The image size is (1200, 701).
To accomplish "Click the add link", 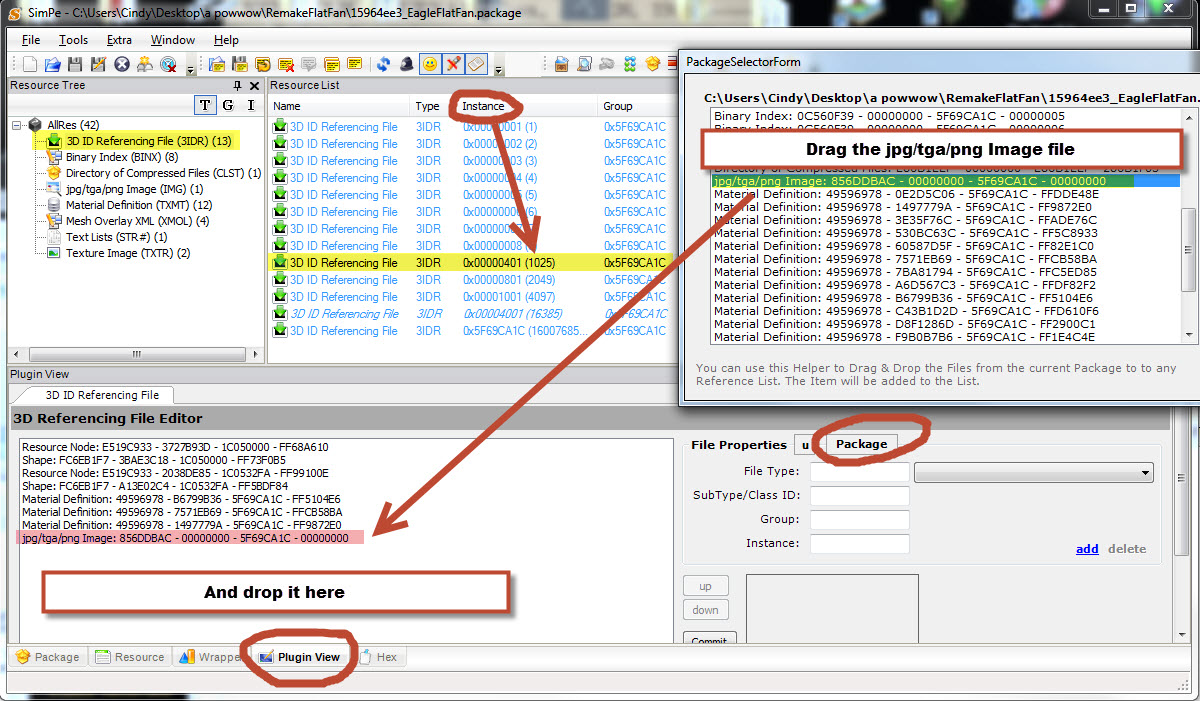I will tap(1087, 549).
